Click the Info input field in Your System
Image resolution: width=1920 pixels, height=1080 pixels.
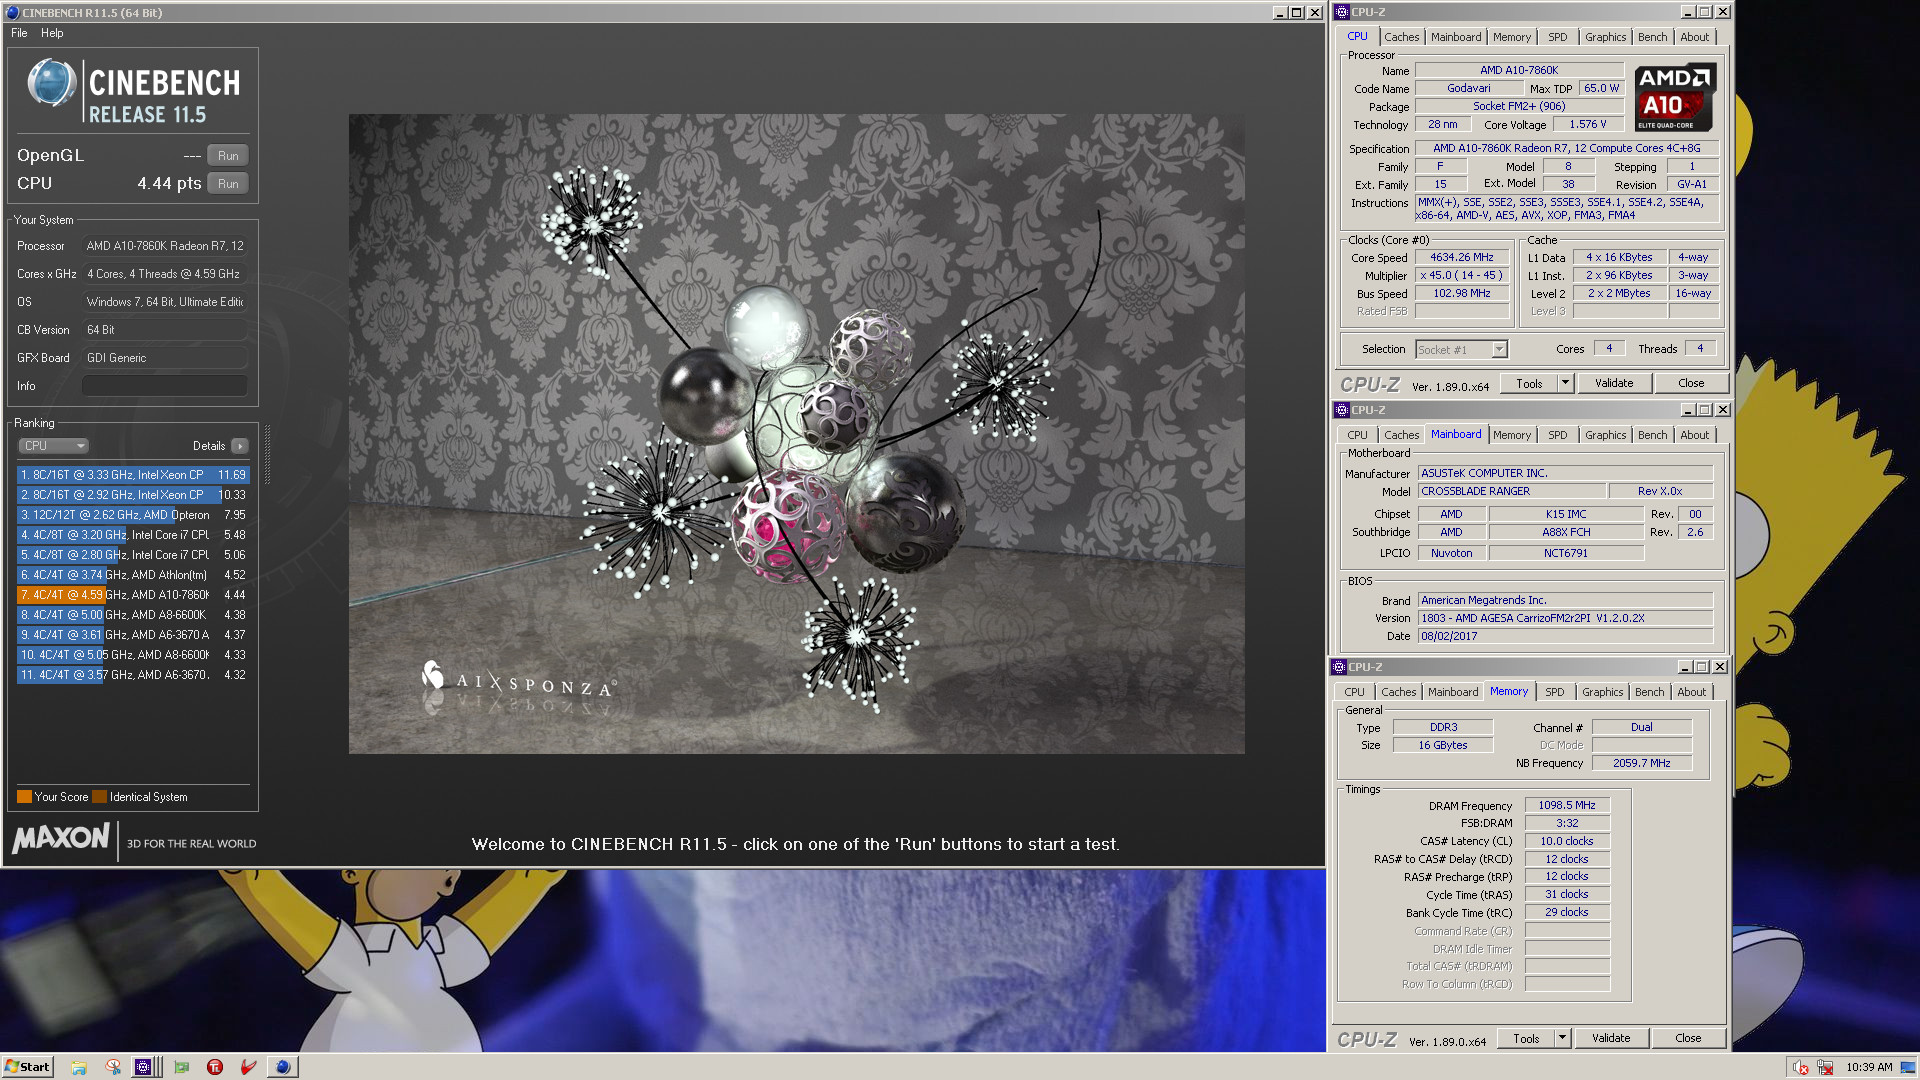click(x=164, y=386)
